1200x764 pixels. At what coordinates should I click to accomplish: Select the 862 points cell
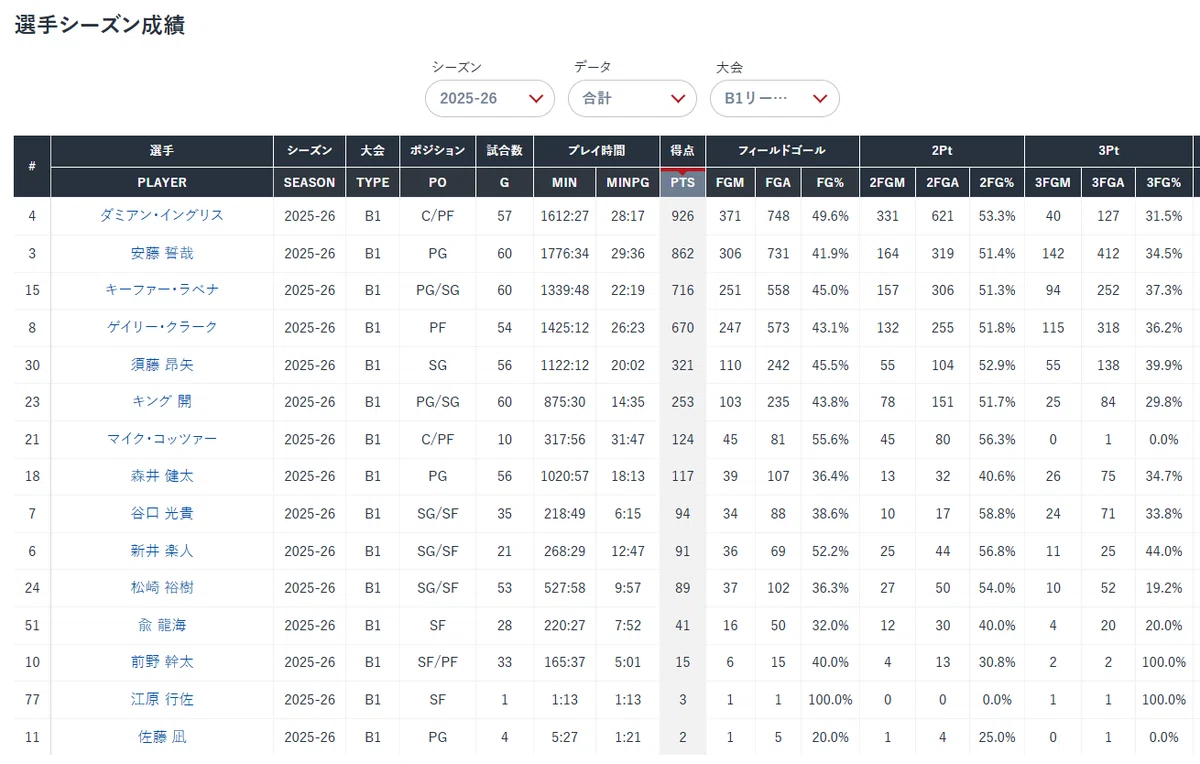click(x=683, y=254)
